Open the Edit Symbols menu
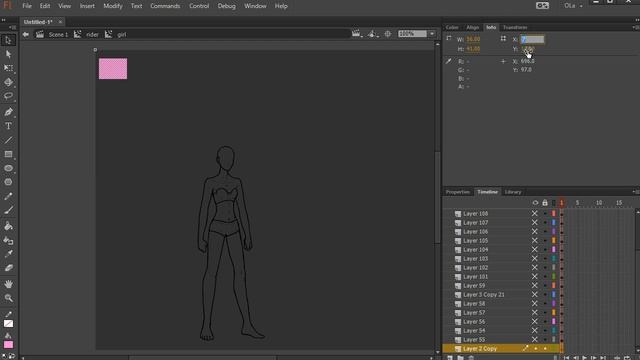 click(x=372, y=34)
